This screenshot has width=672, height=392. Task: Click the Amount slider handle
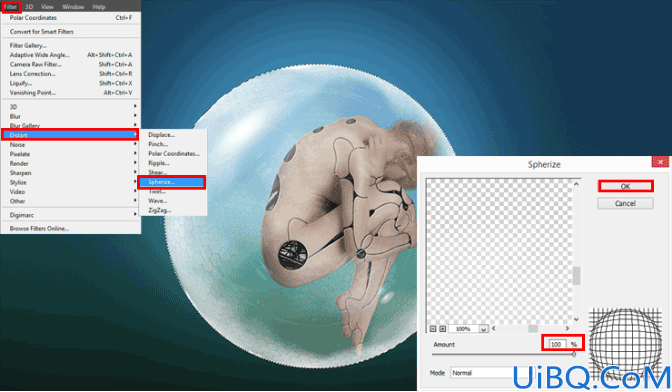(x=573, y=354)
